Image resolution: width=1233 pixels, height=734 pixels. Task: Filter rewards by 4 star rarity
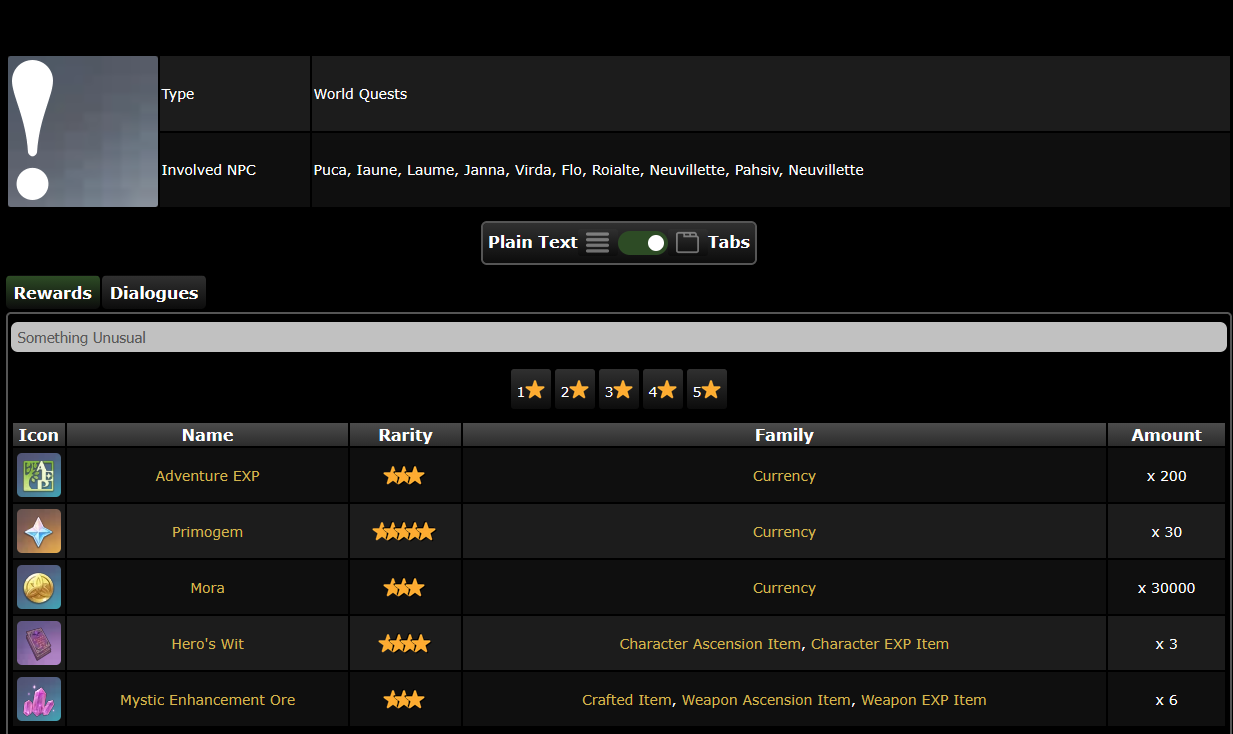pyautogui.click(x=663, y=390)
